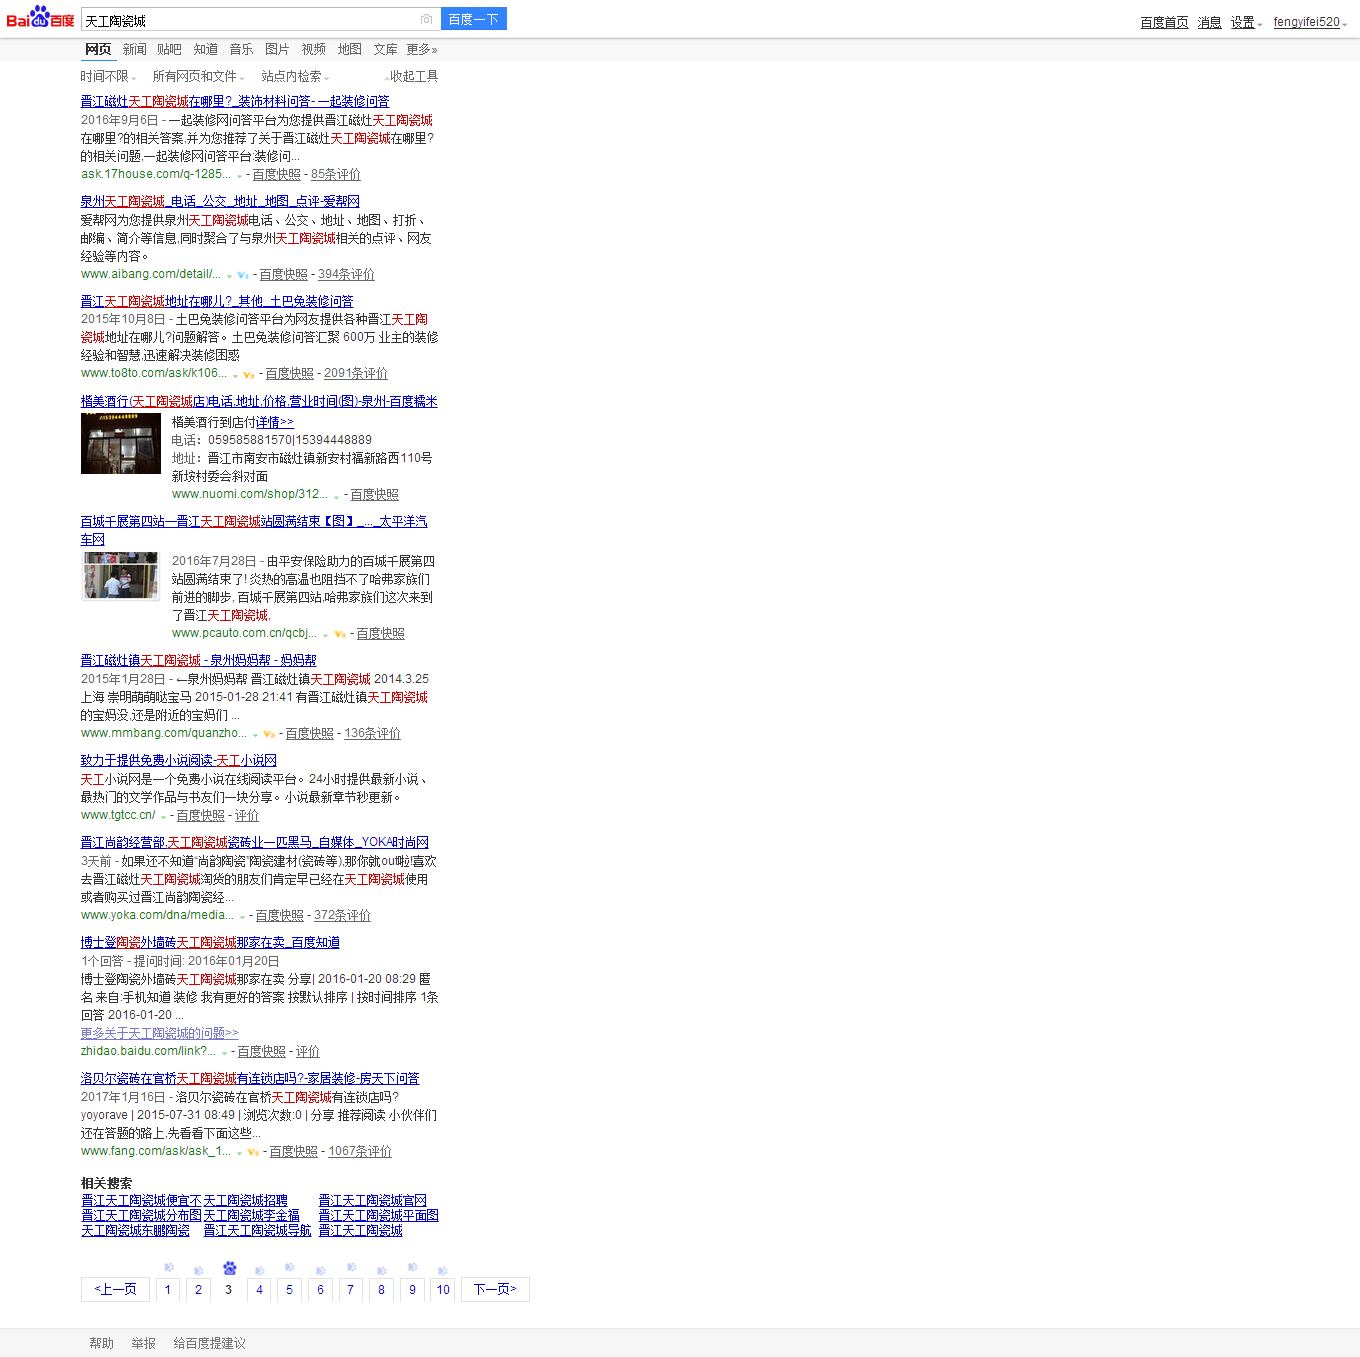Switch to the 图片 tab
Image resolution: width=1360 pixels, height=1357 pixels.
277,49
